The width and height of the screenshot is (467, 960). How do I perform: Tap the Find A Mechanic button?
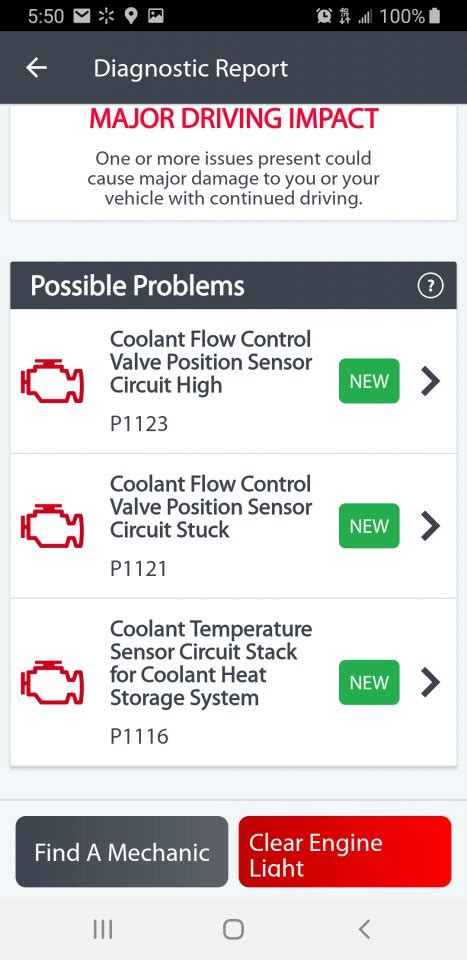click(x=122, y=852)
